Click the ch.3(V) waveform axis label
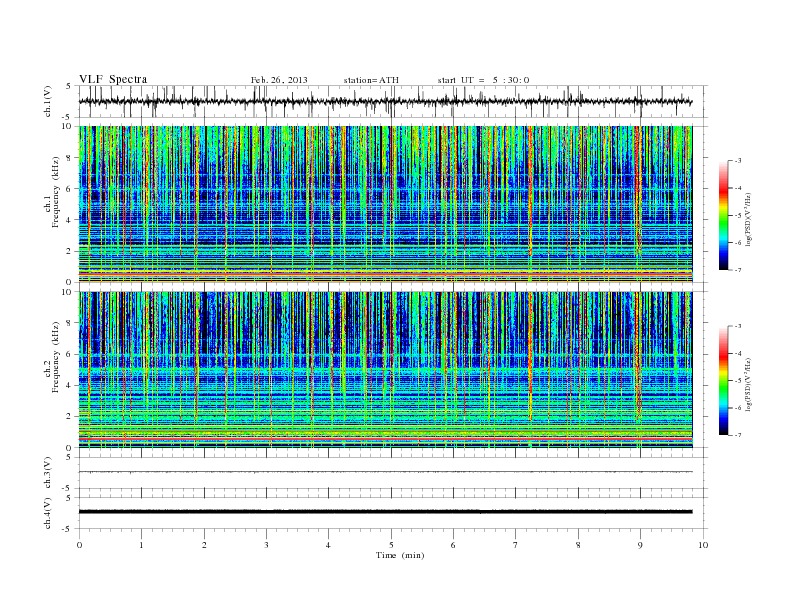 [x=47, y=473]
